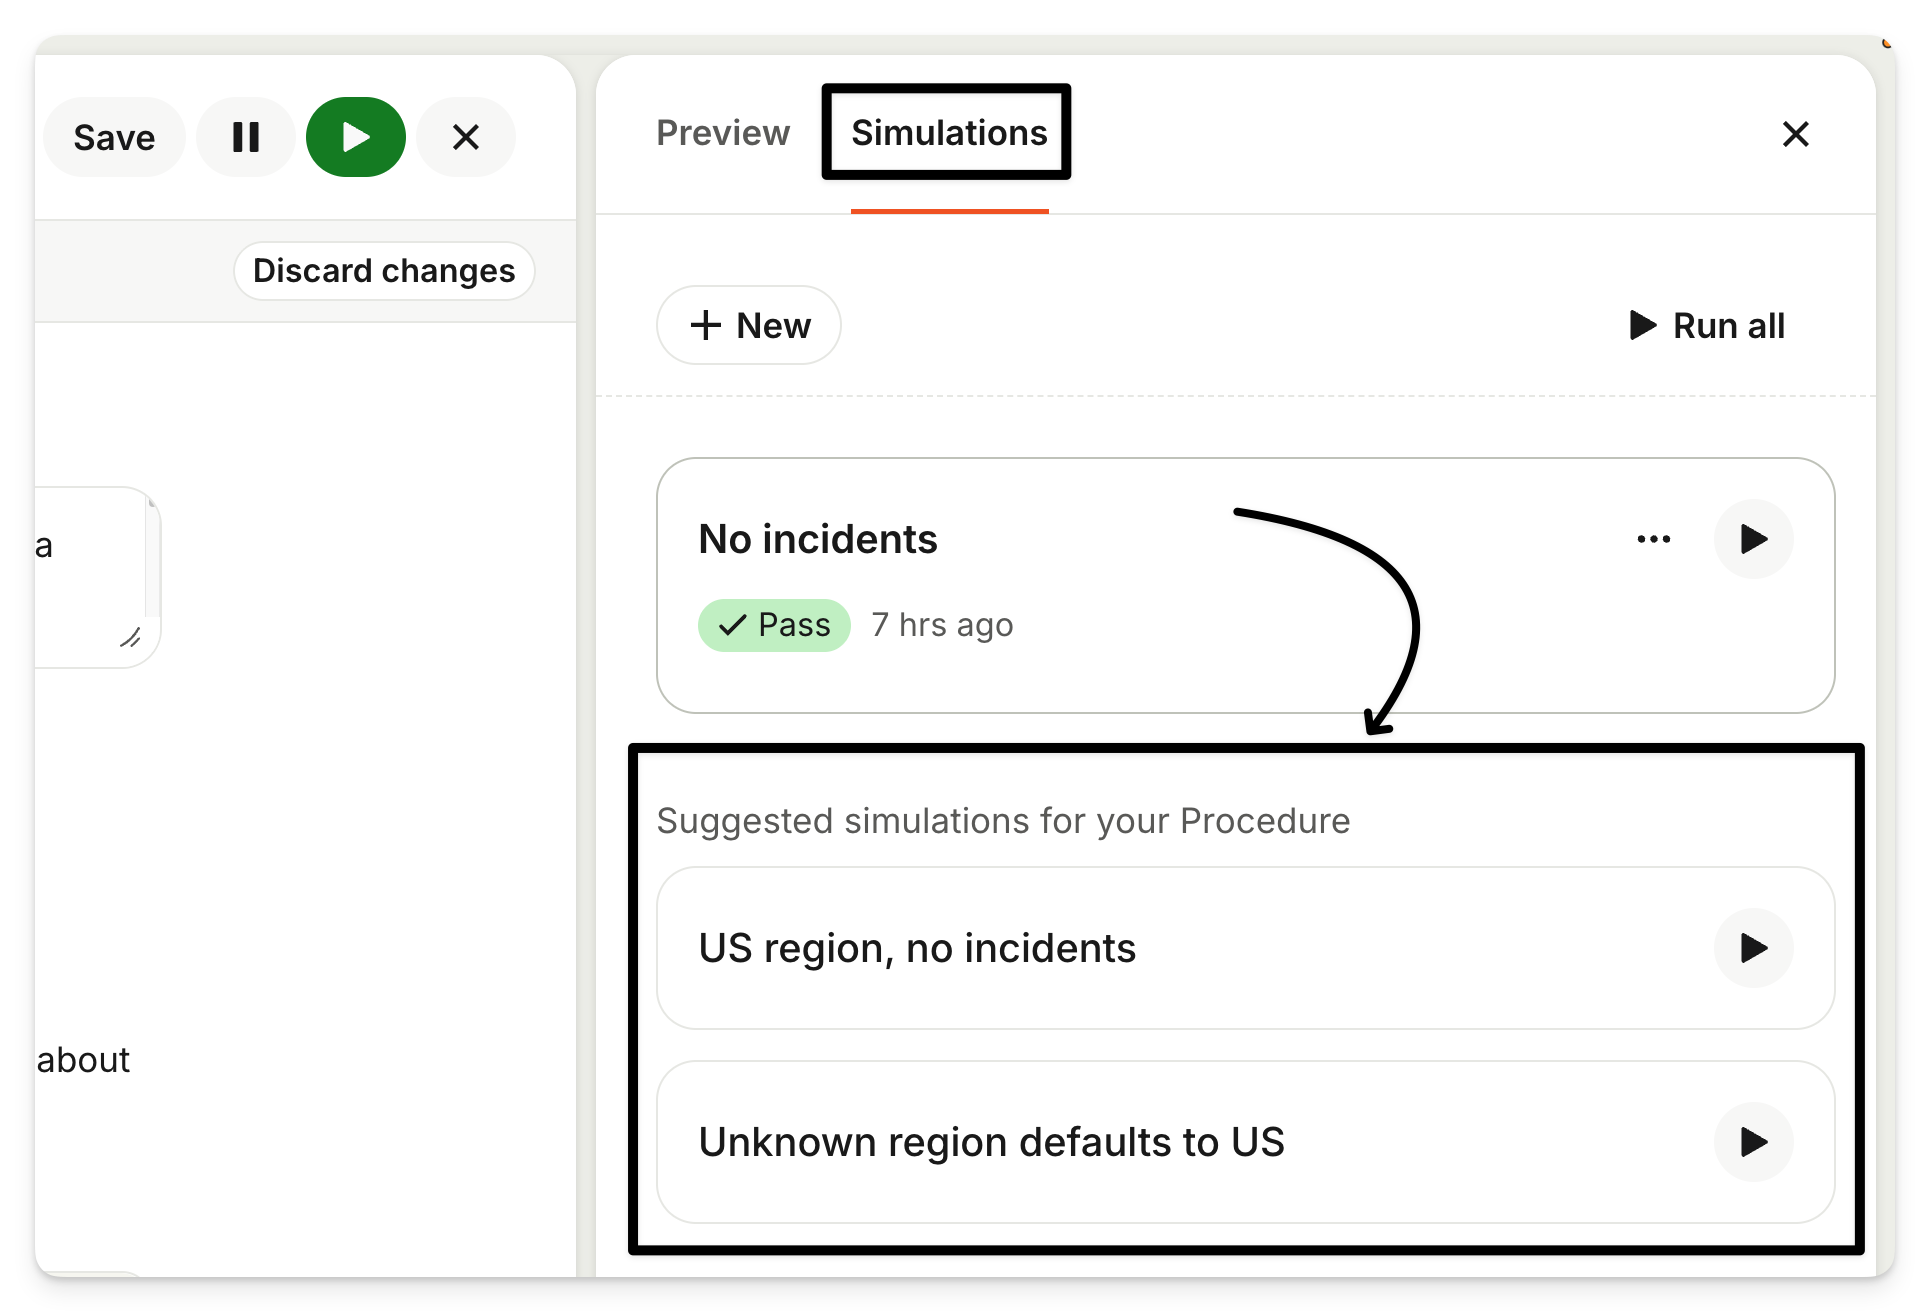Create a new simulation with New
This screenshot has height=1312, width=1930.
pos(749,325)
